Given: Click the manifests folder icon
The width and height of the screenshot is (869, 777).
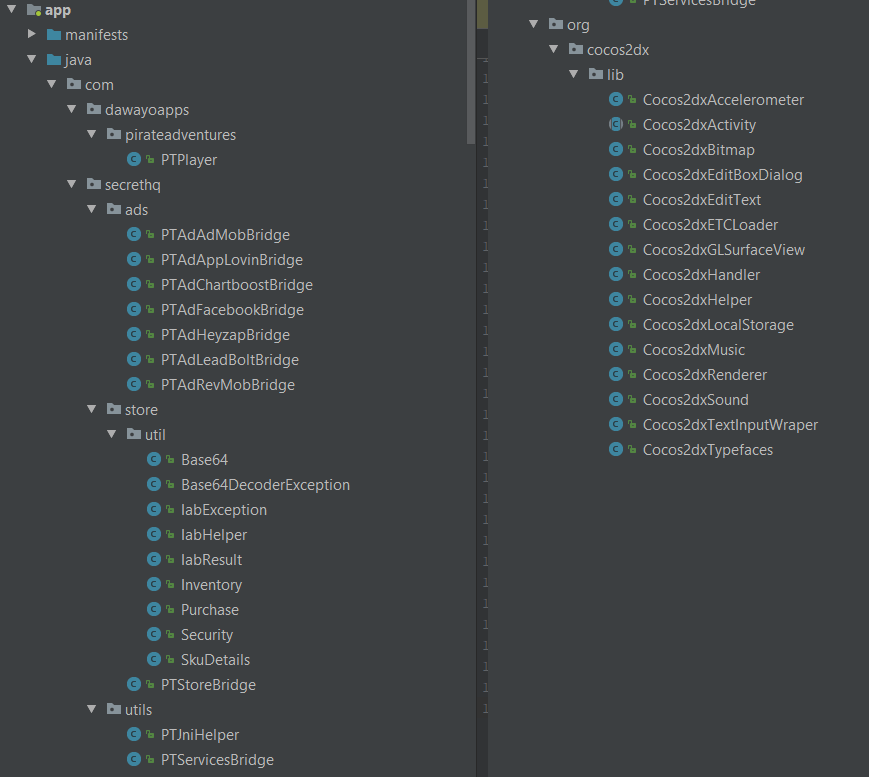Looking at the screenshot, I should pos(54,35).
